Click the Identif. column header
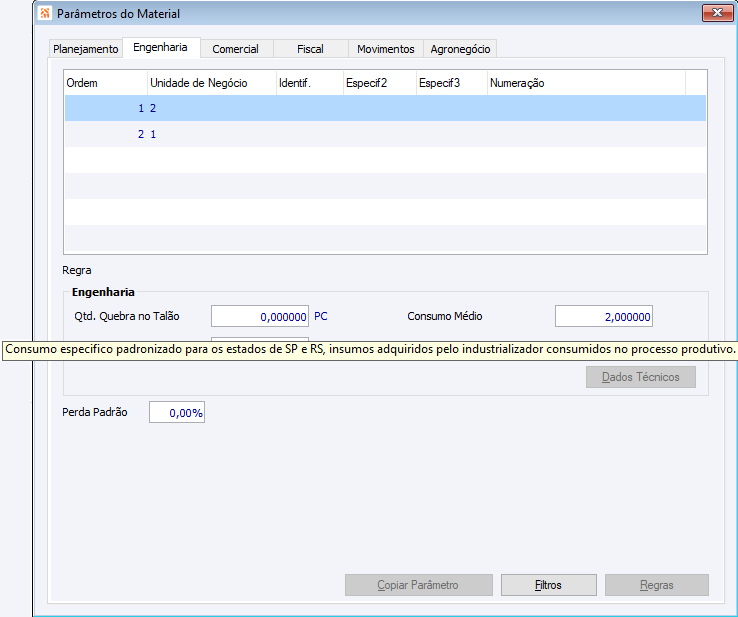This screenshot has width=738, height=617. pyautogui.click(x=310, y=83)
